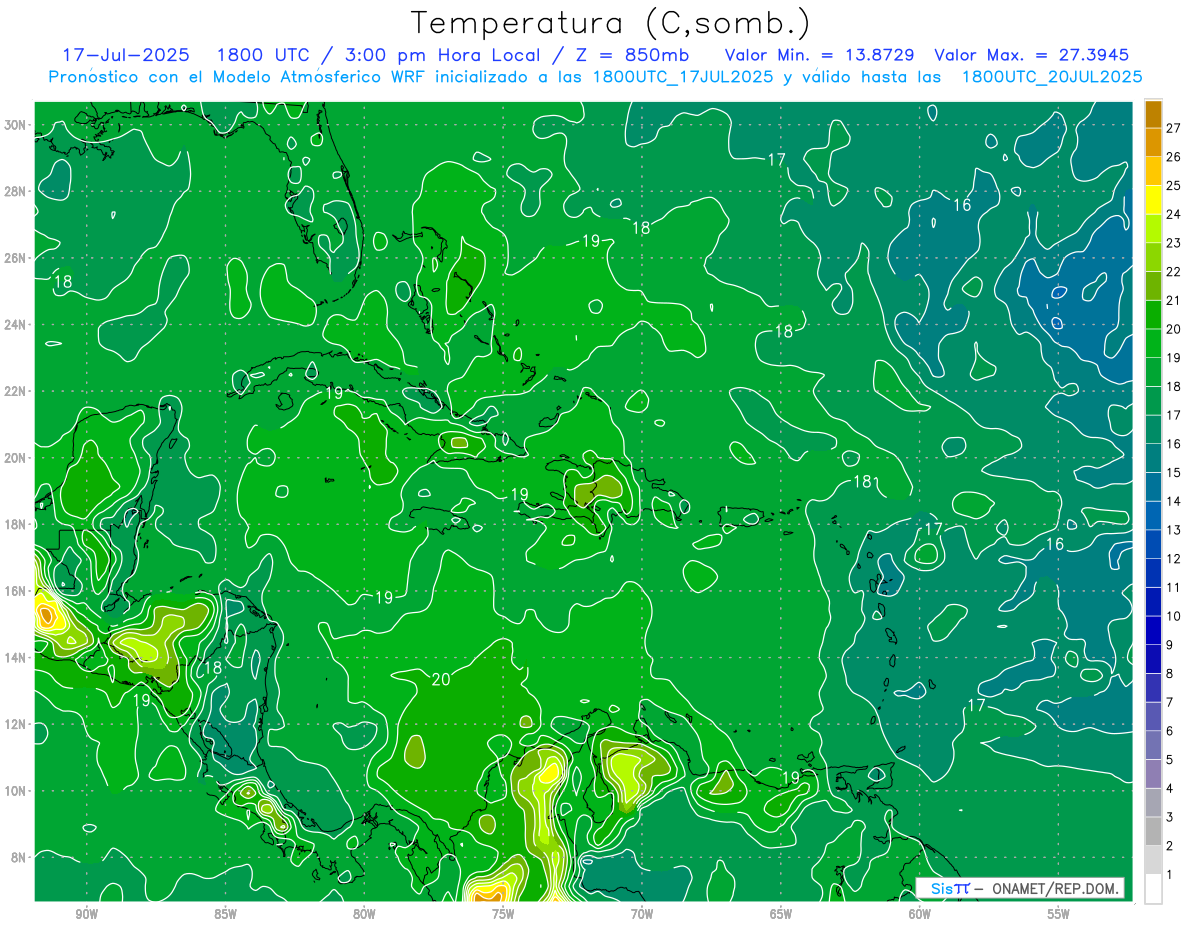Click the 18N latitude axis label

(x=17, y=524)
